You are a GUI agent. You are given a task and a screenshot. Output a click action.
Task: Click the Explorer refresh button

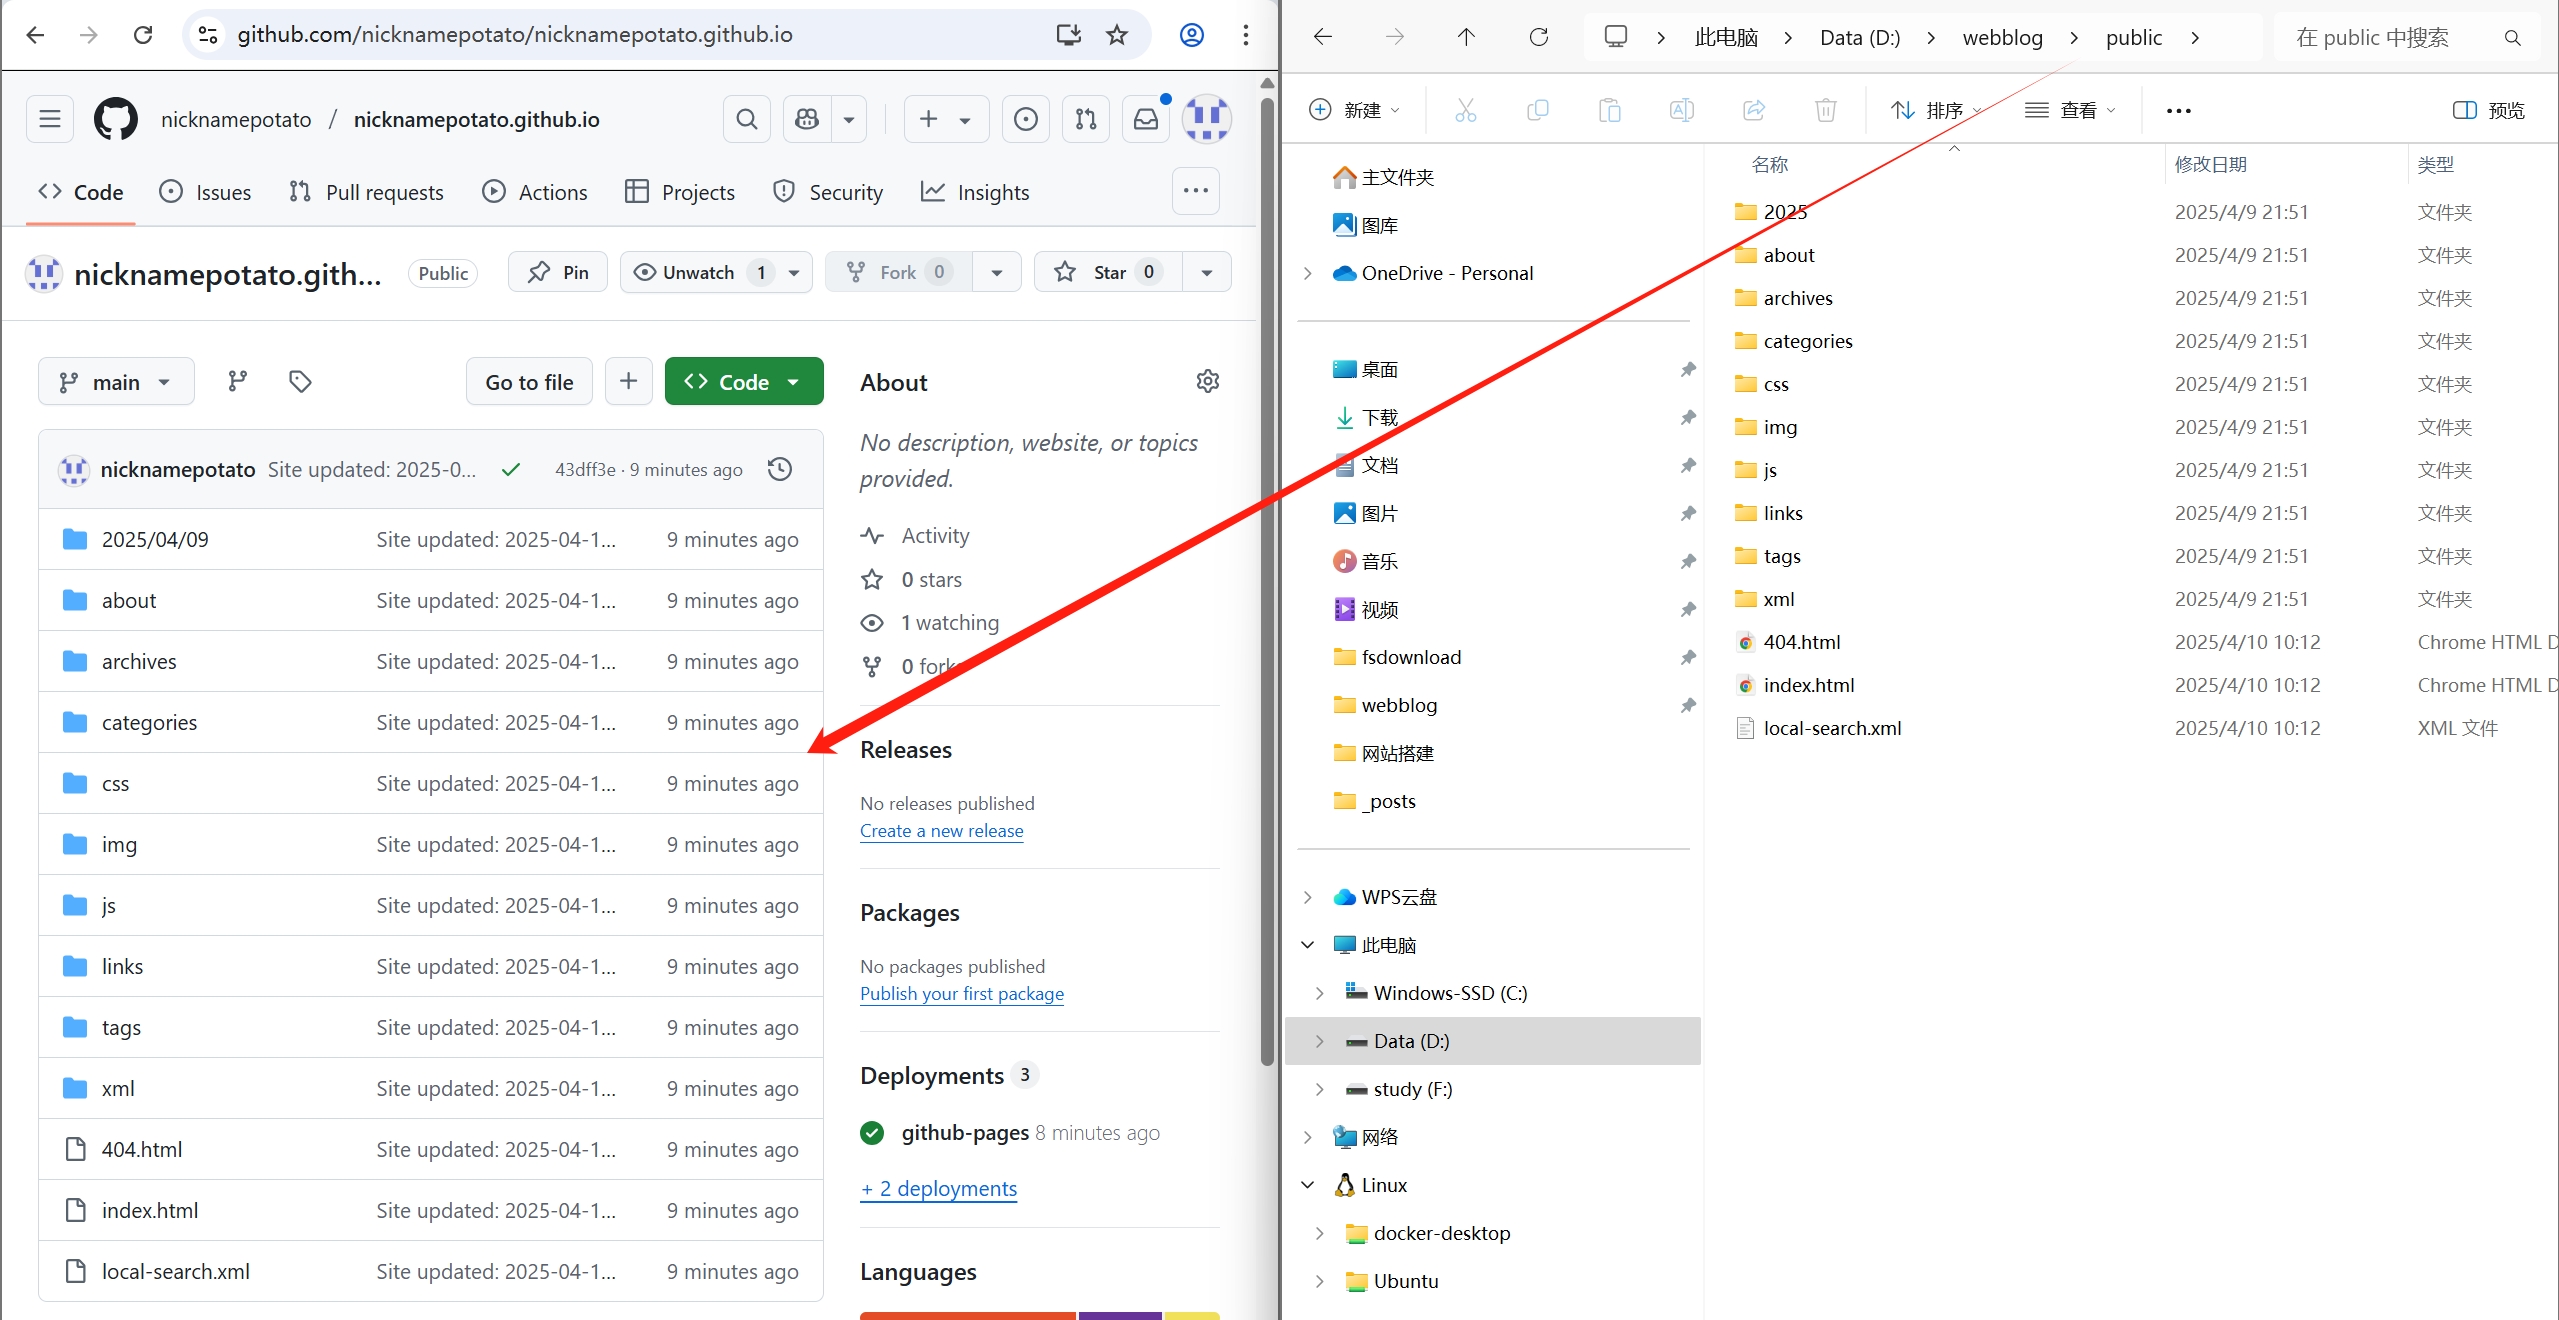click(x=1539, y=37)
